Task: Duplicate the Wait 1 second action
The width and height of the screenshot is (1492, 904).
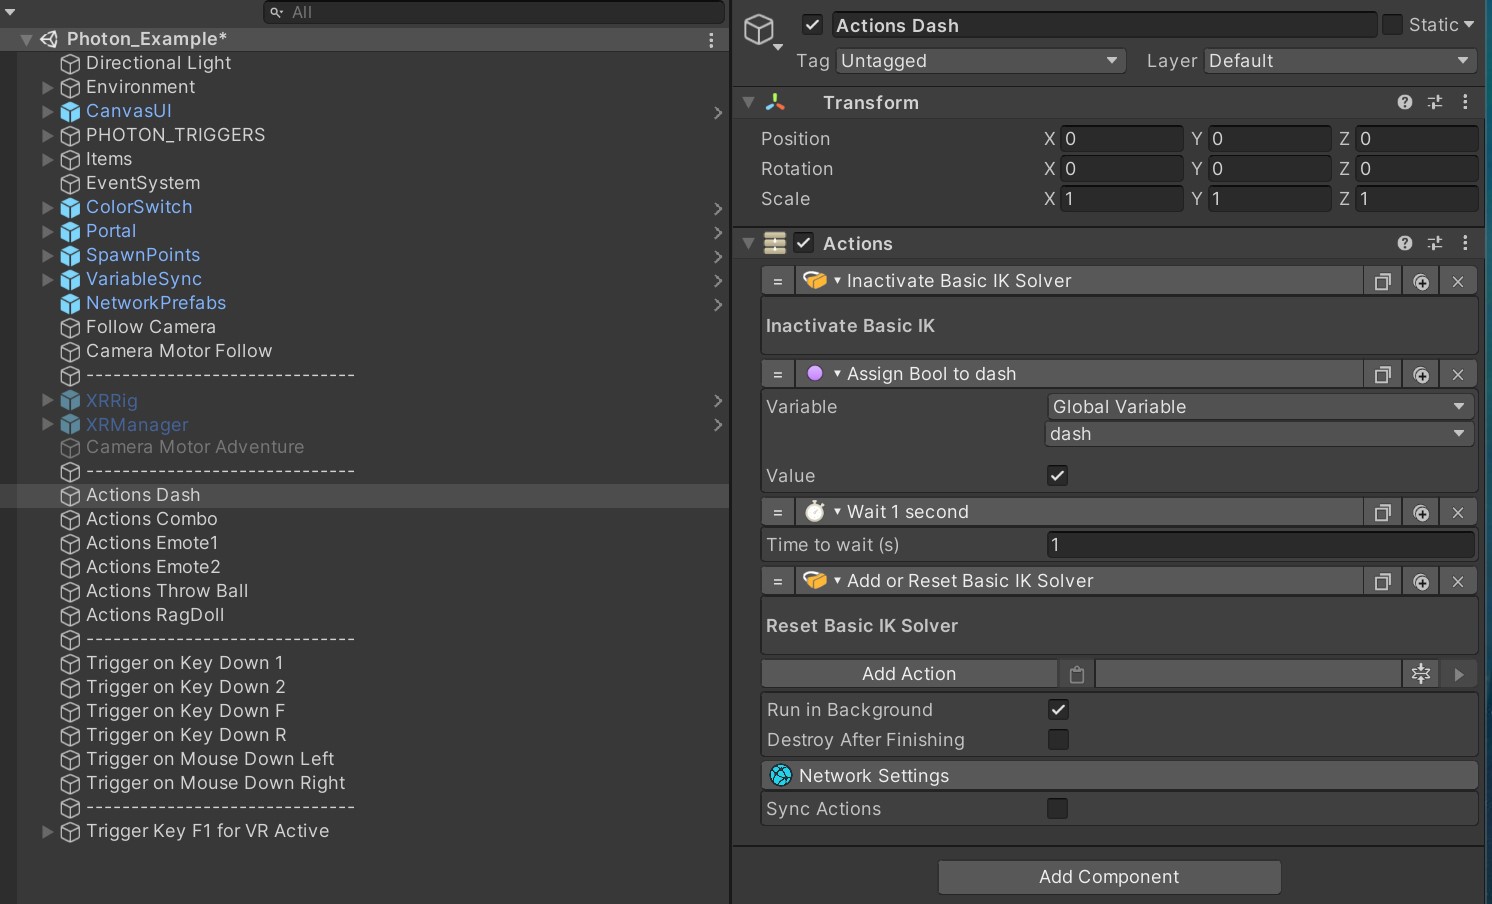Action: click(x=1382, y=513)
